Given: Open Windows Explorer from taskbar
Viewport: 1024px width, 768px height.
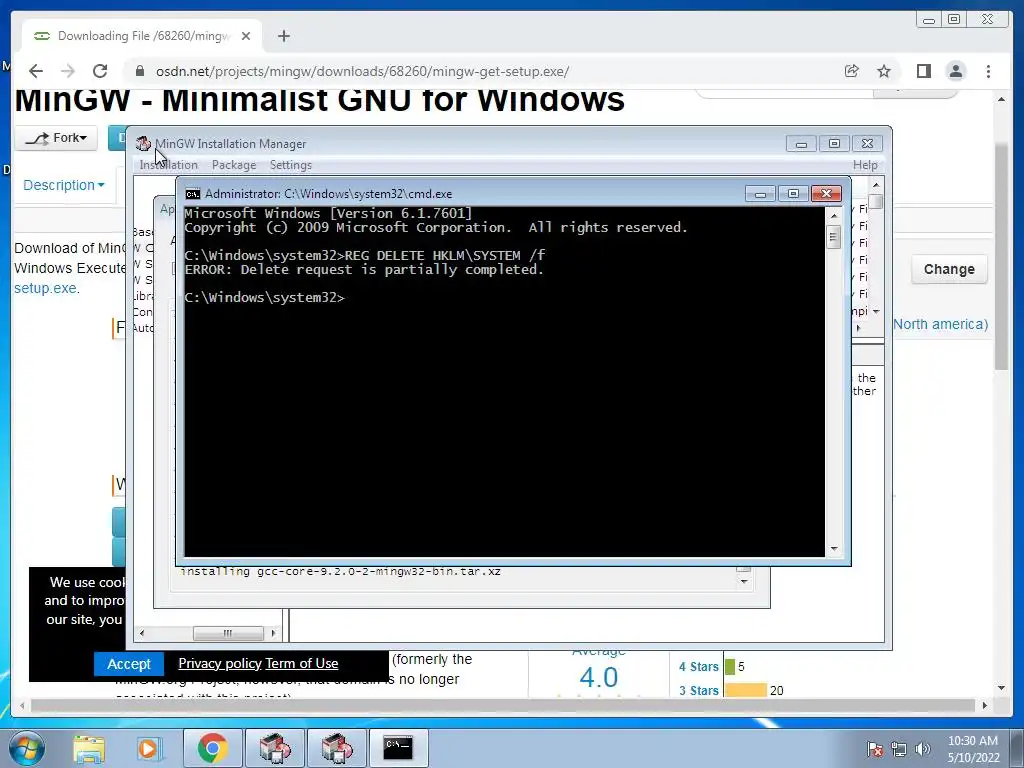Looking at the screenshot, I should (x=89, y=748).
